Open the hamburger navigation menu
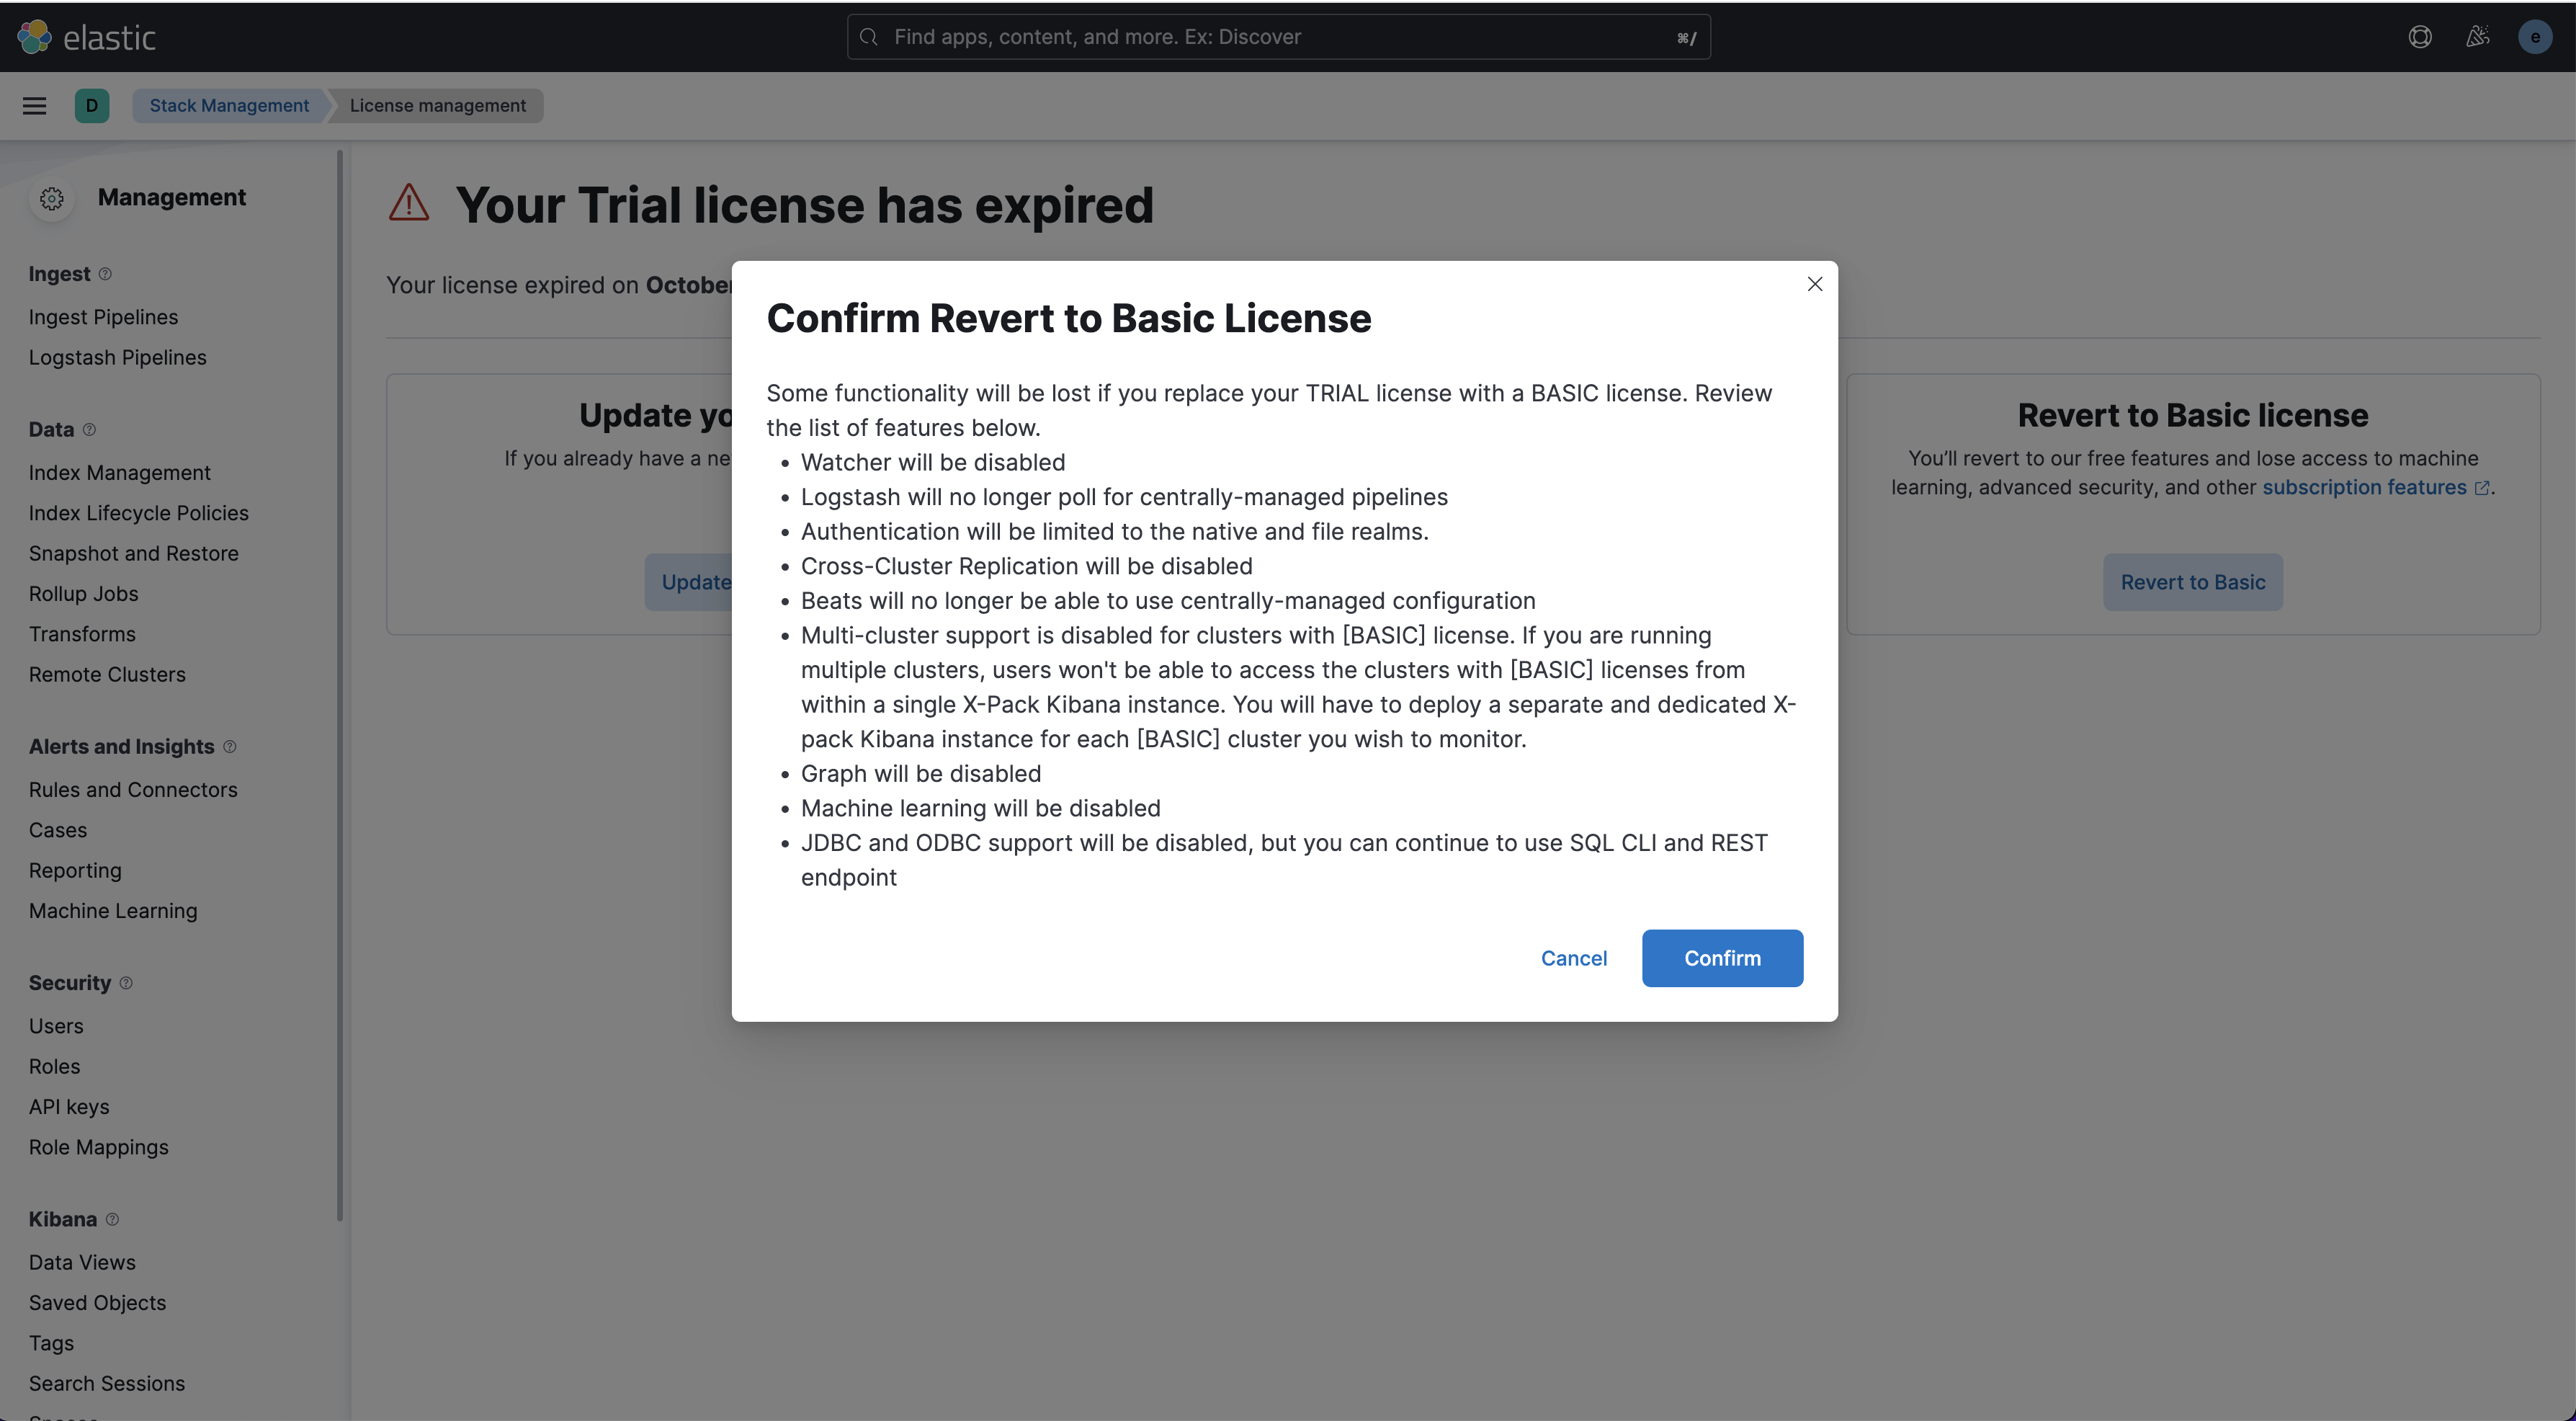 click(x=35, y=106)
